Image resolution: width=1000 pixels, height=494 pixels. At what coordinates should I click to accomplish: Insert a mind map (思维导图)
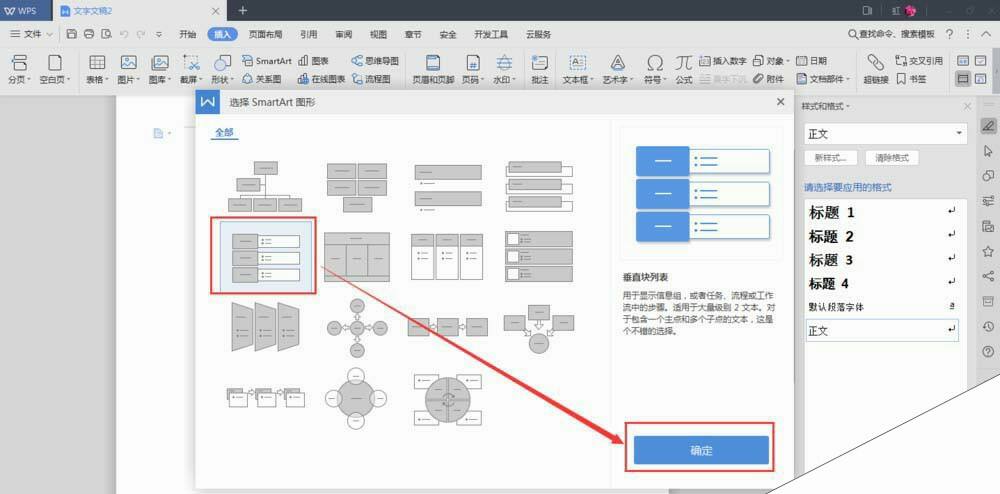[x=375, y=61]
